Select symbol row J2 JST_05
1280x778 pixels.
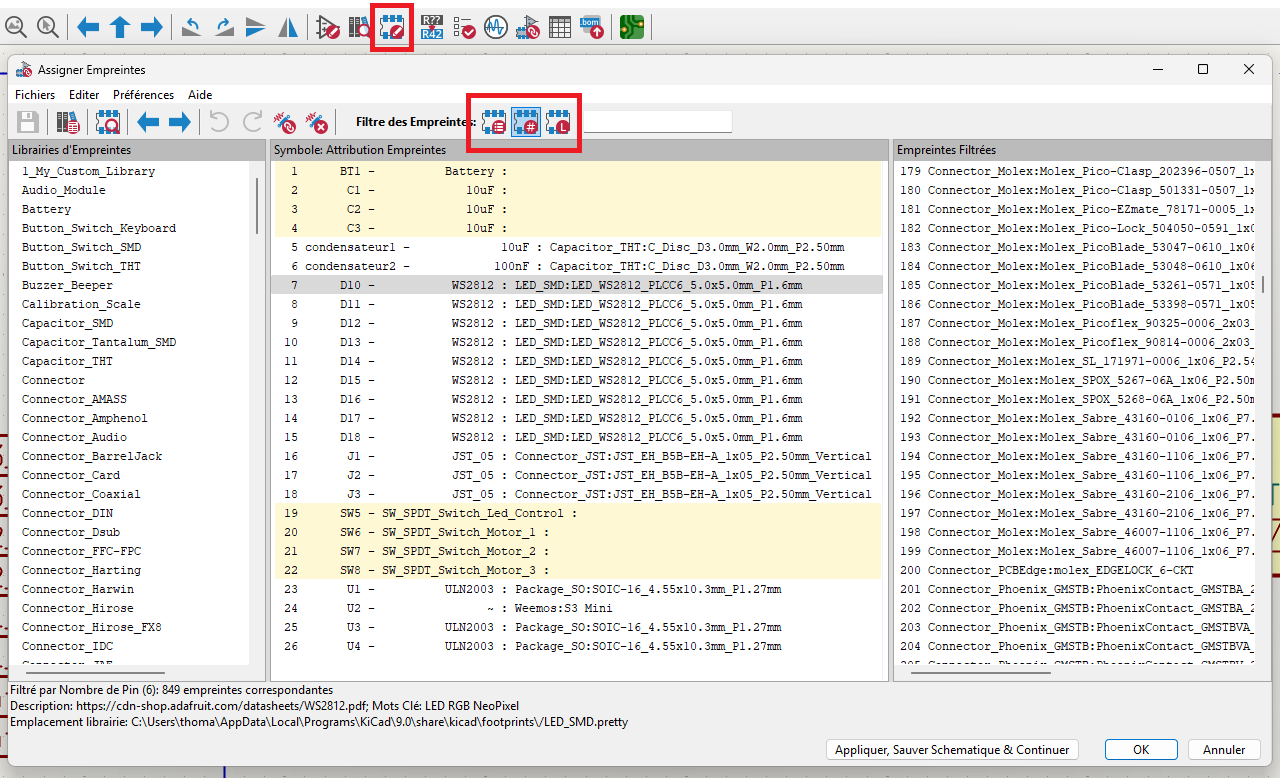pos(579,475)
